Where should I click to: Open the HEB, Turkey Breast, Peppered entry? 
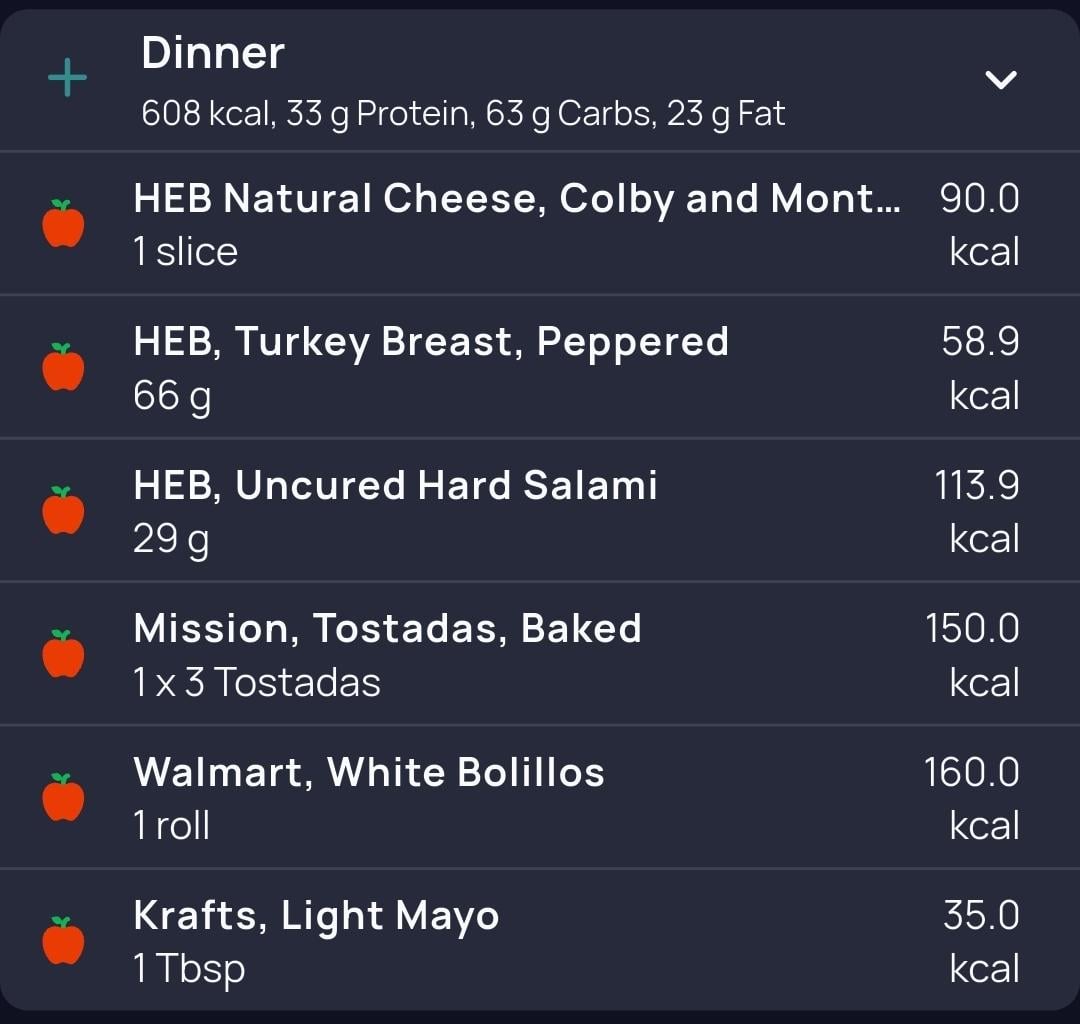click(540, 366)
